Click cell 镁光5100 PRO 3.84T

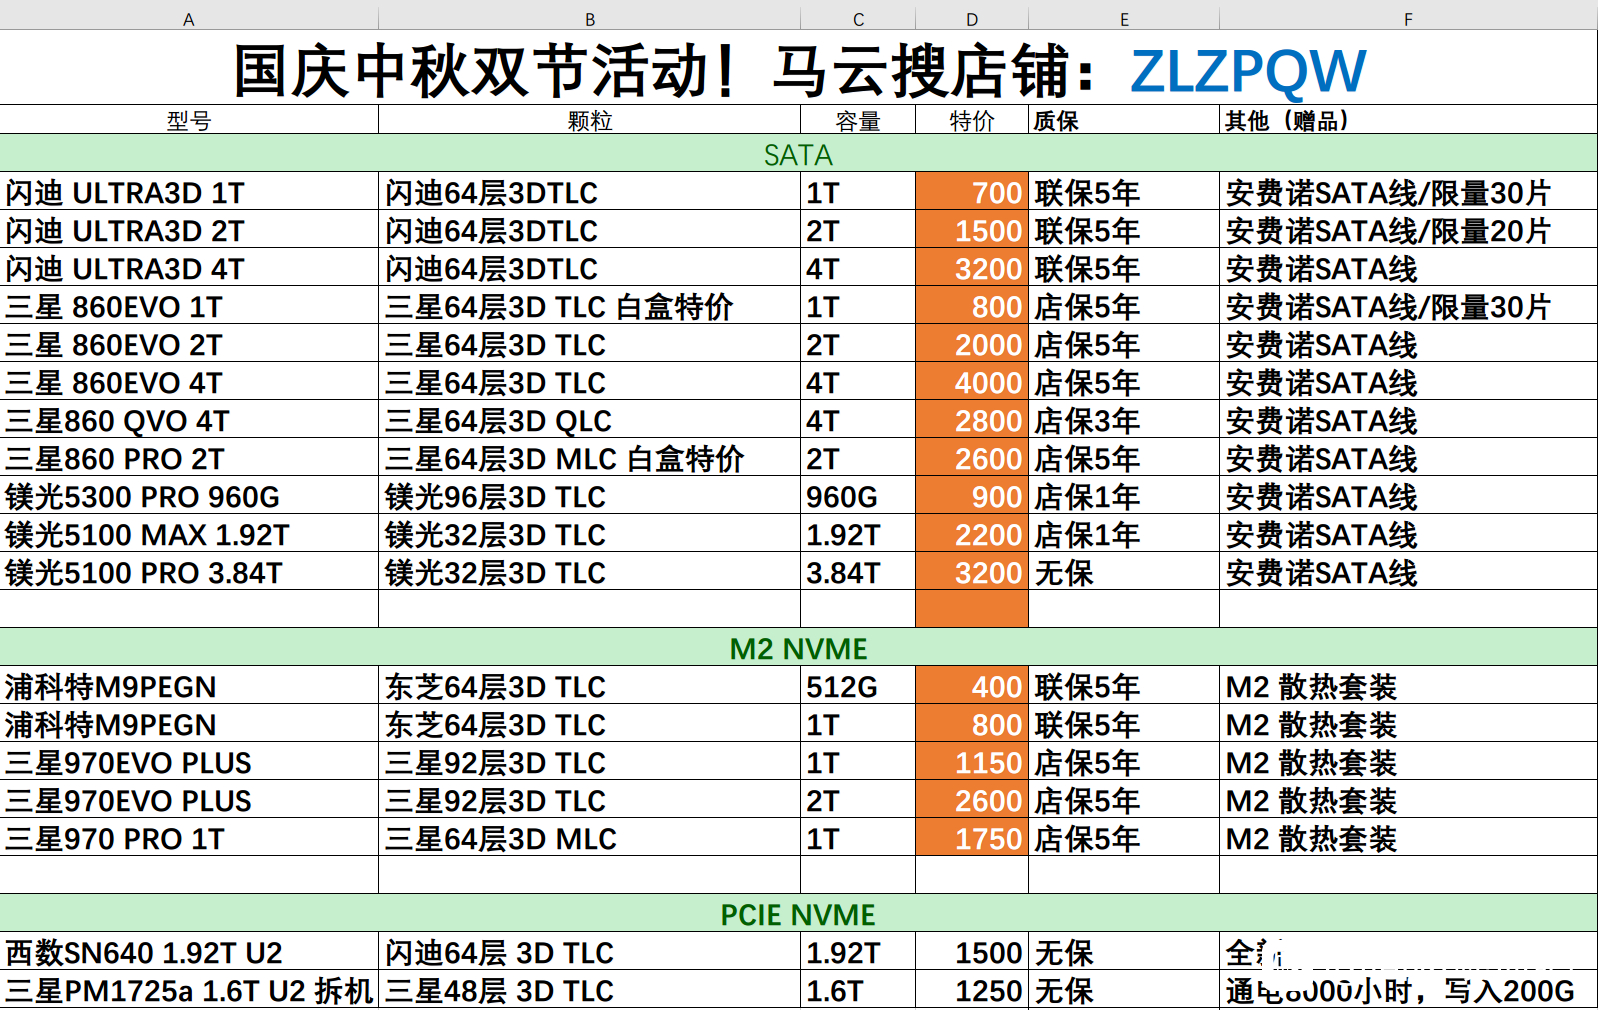point(189,572)
